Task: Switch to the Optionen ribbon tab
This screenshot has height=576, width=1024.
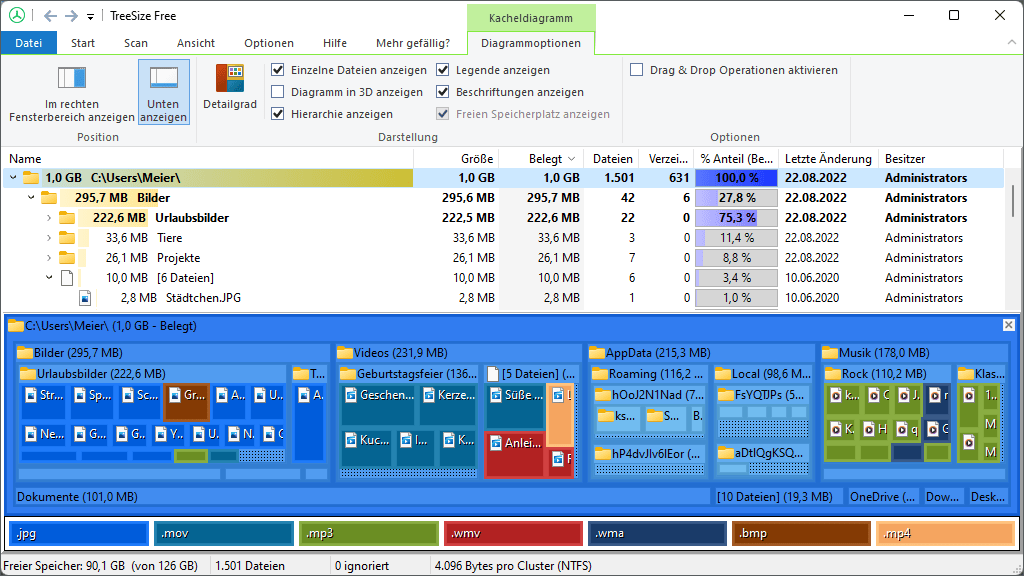Action: pos(269,43)
